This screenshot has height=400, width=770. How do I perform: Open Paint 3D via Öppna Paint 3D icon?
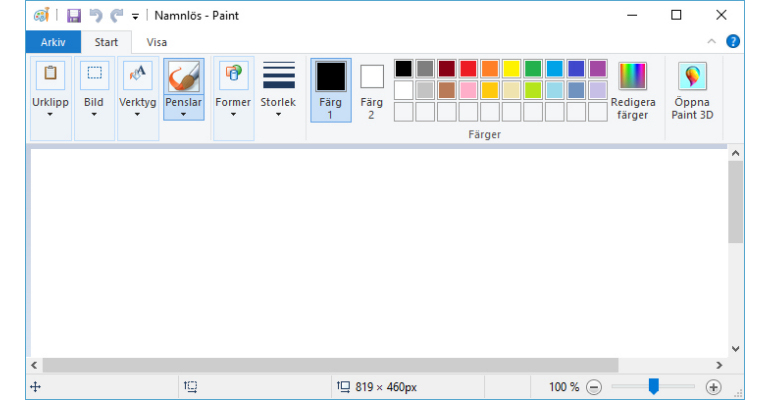692,77
